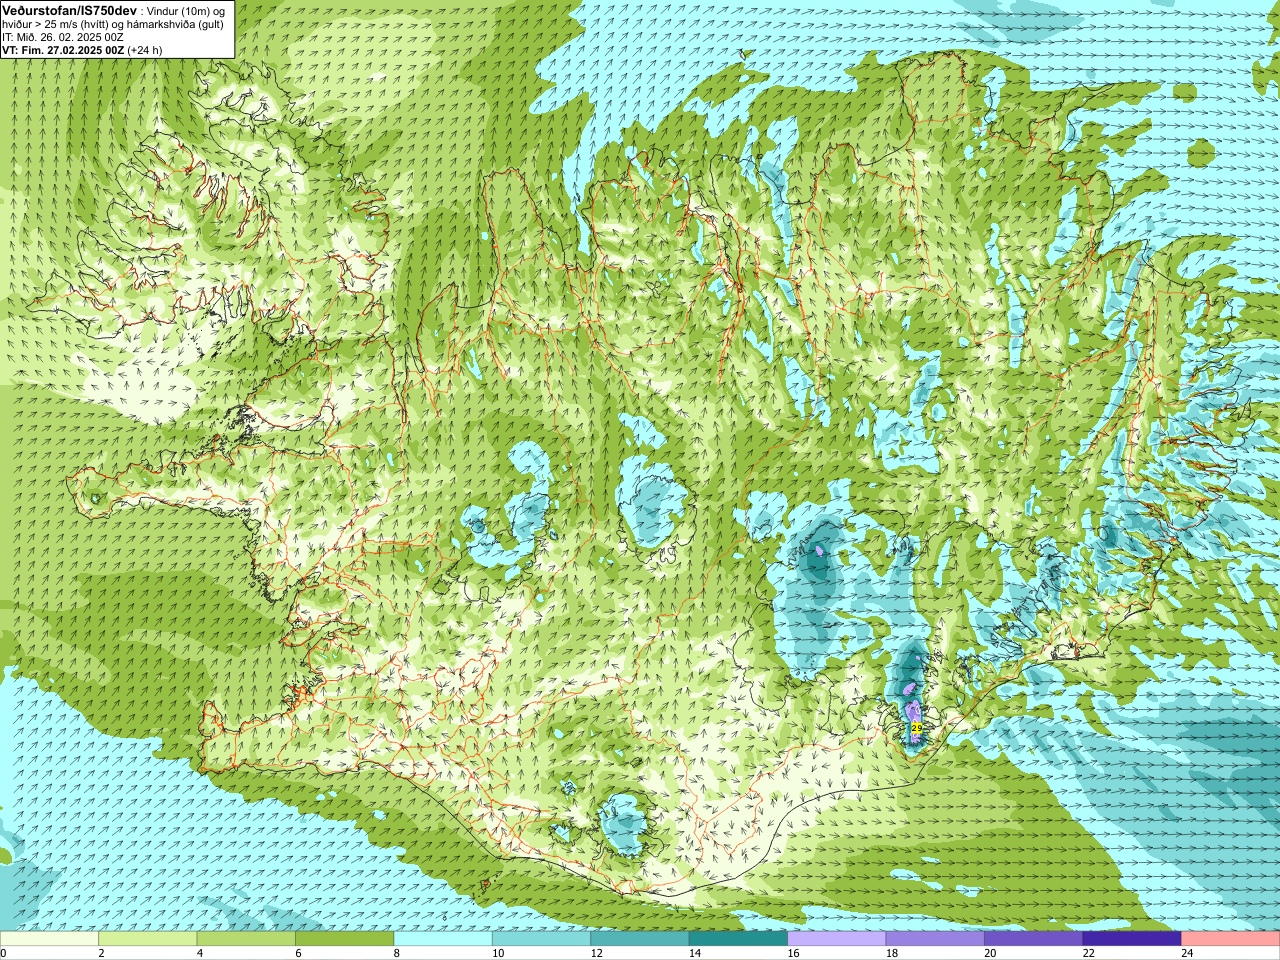This screenshot has width=1280, height=960.
Task: Click the legend tick label 0
Action: click(4, 953)
